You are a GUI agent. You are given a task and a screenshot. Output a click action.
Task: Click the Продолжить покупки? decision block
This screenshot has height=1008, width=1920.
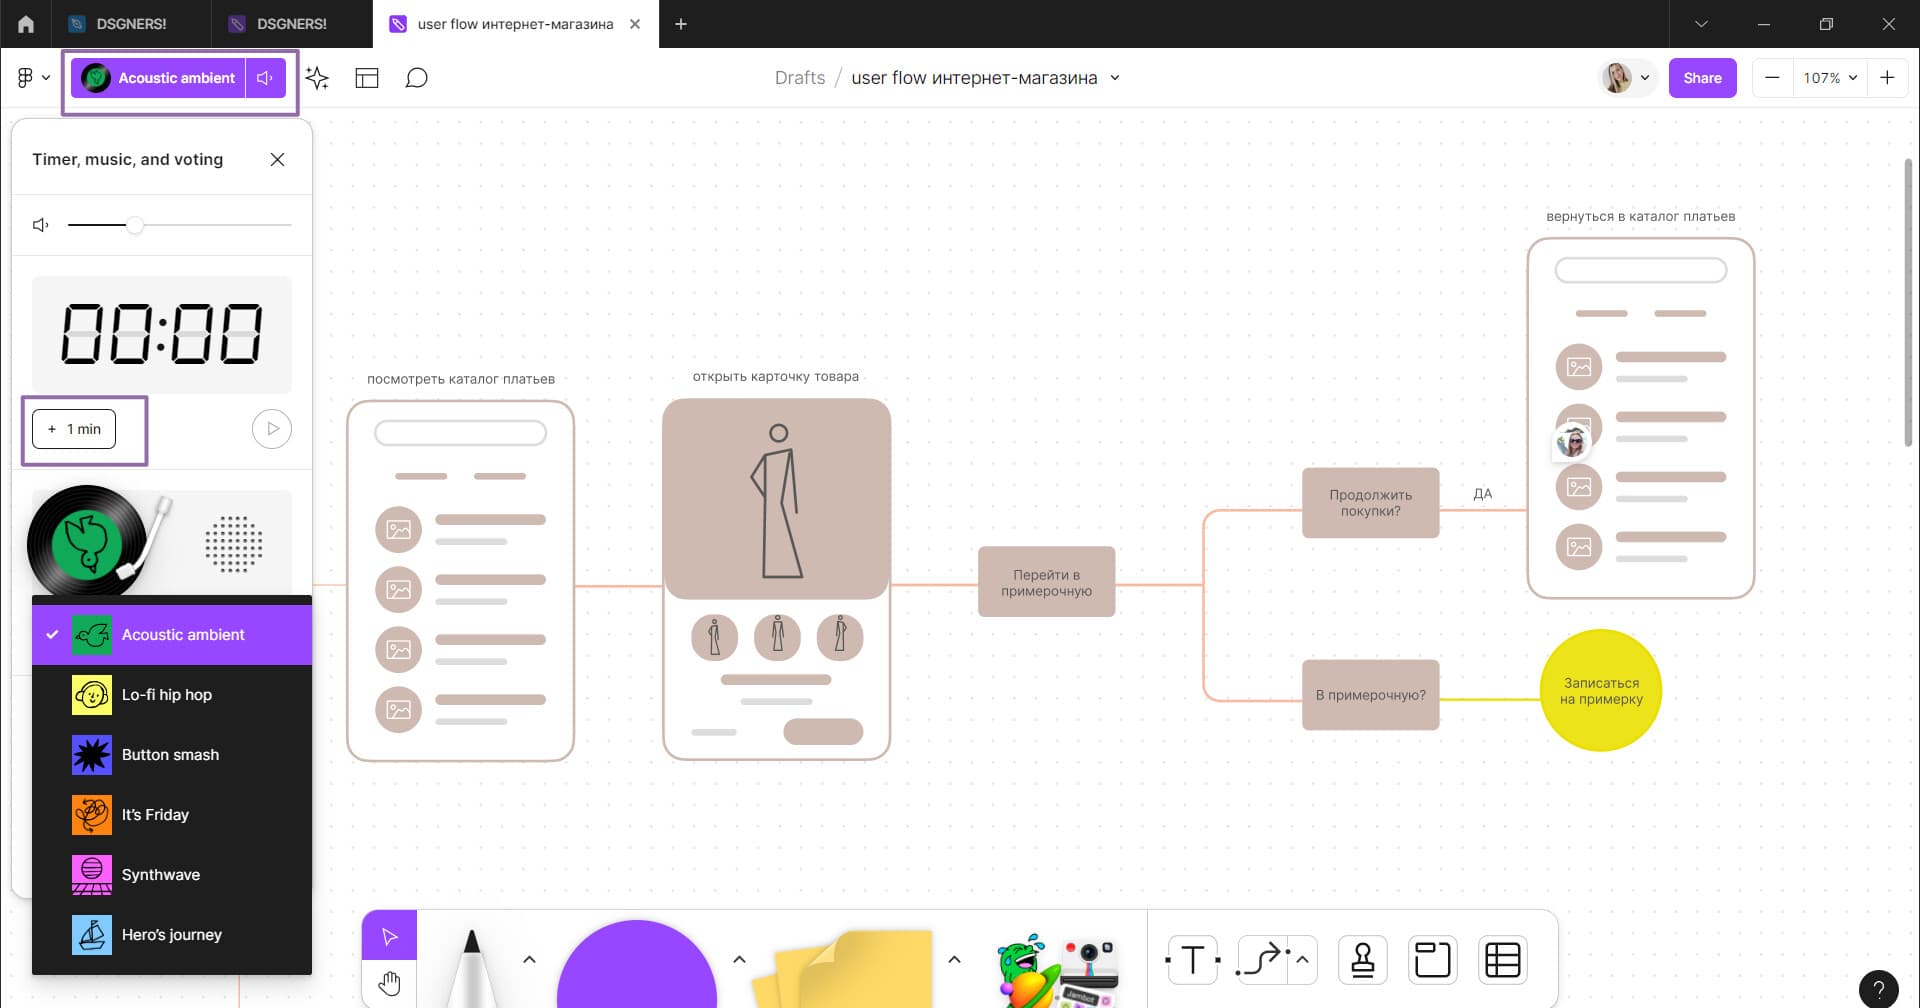[1370, 503]
